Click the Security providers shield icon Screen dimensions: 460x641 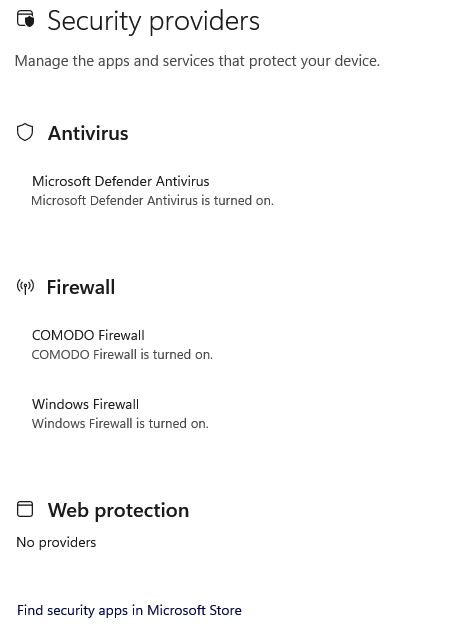(25, 19)
